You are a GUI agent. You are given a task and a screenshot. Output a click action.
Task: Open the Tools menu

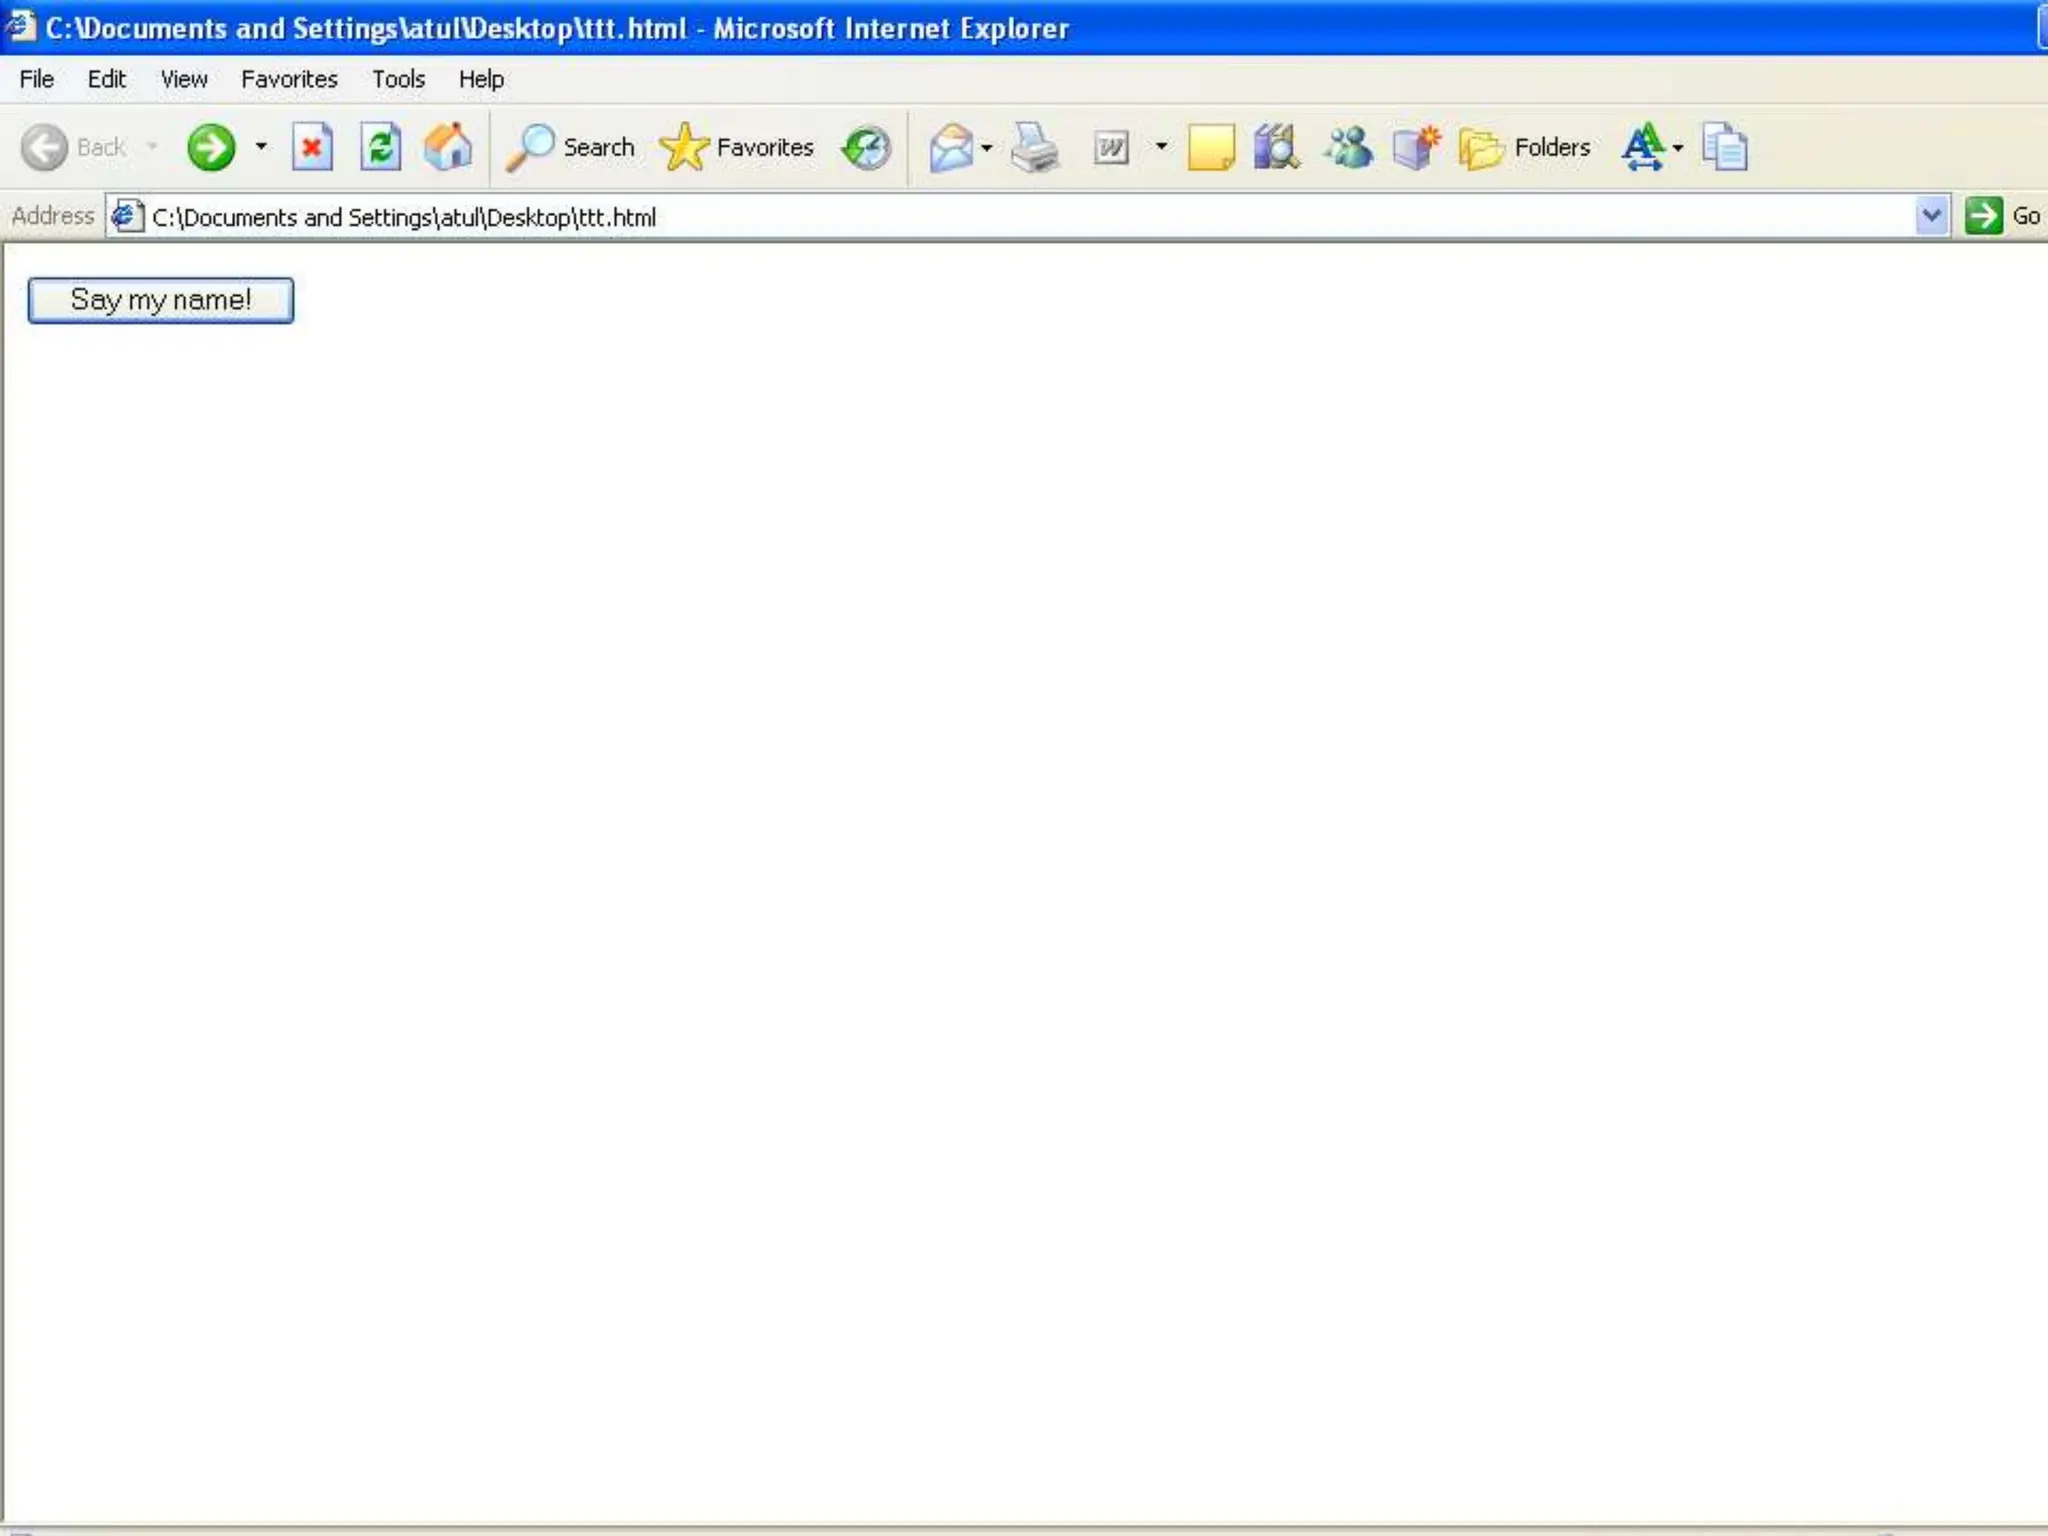pos(398,79)
